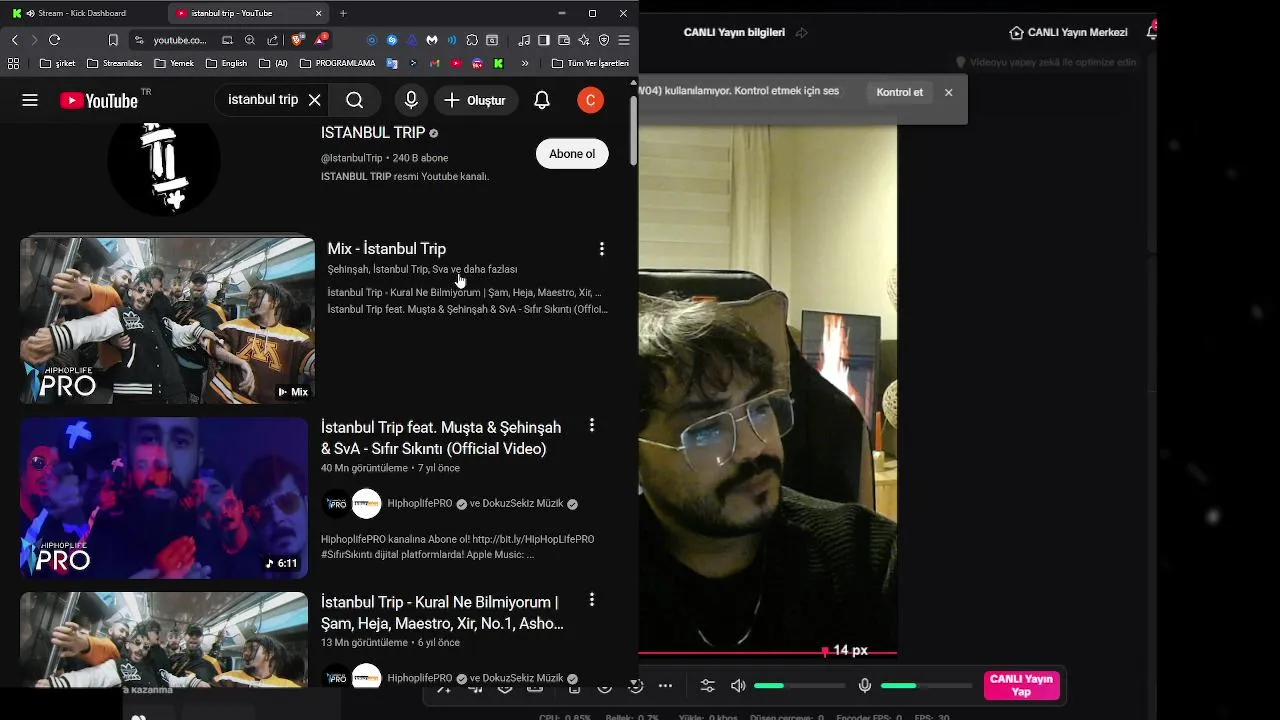Open the Kick bookmark icon
The width and height of the screenshot is (1280, 720).
498,63
